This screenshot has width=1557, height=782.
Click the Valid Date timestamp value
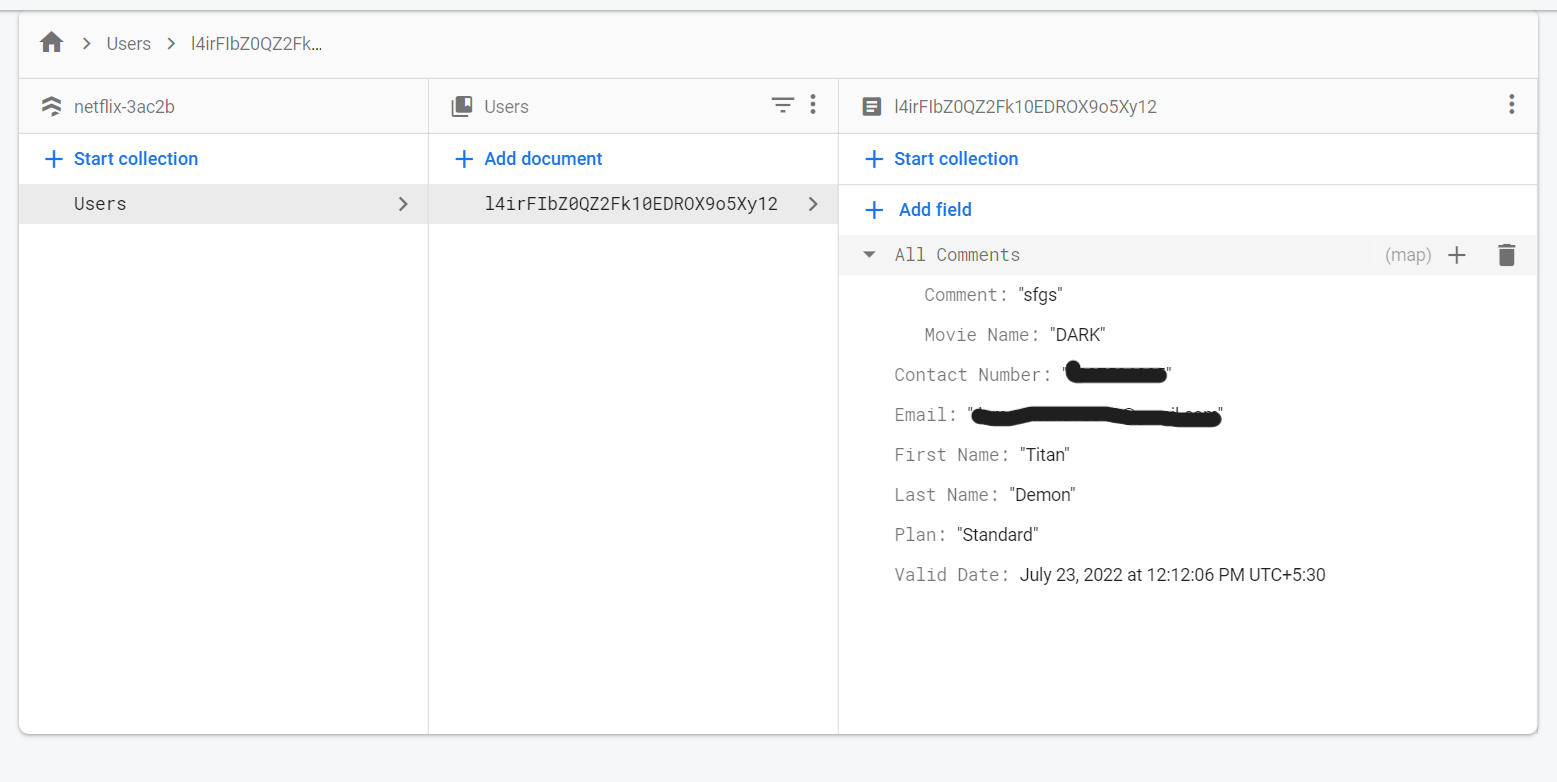[x=1173, y=575]
